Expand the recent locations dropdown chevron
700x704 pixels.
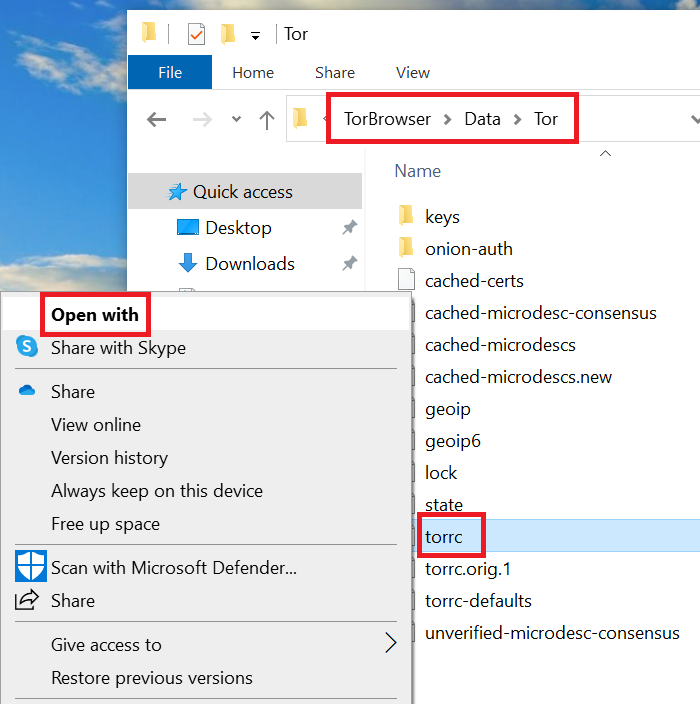click(x=236, y=119)
